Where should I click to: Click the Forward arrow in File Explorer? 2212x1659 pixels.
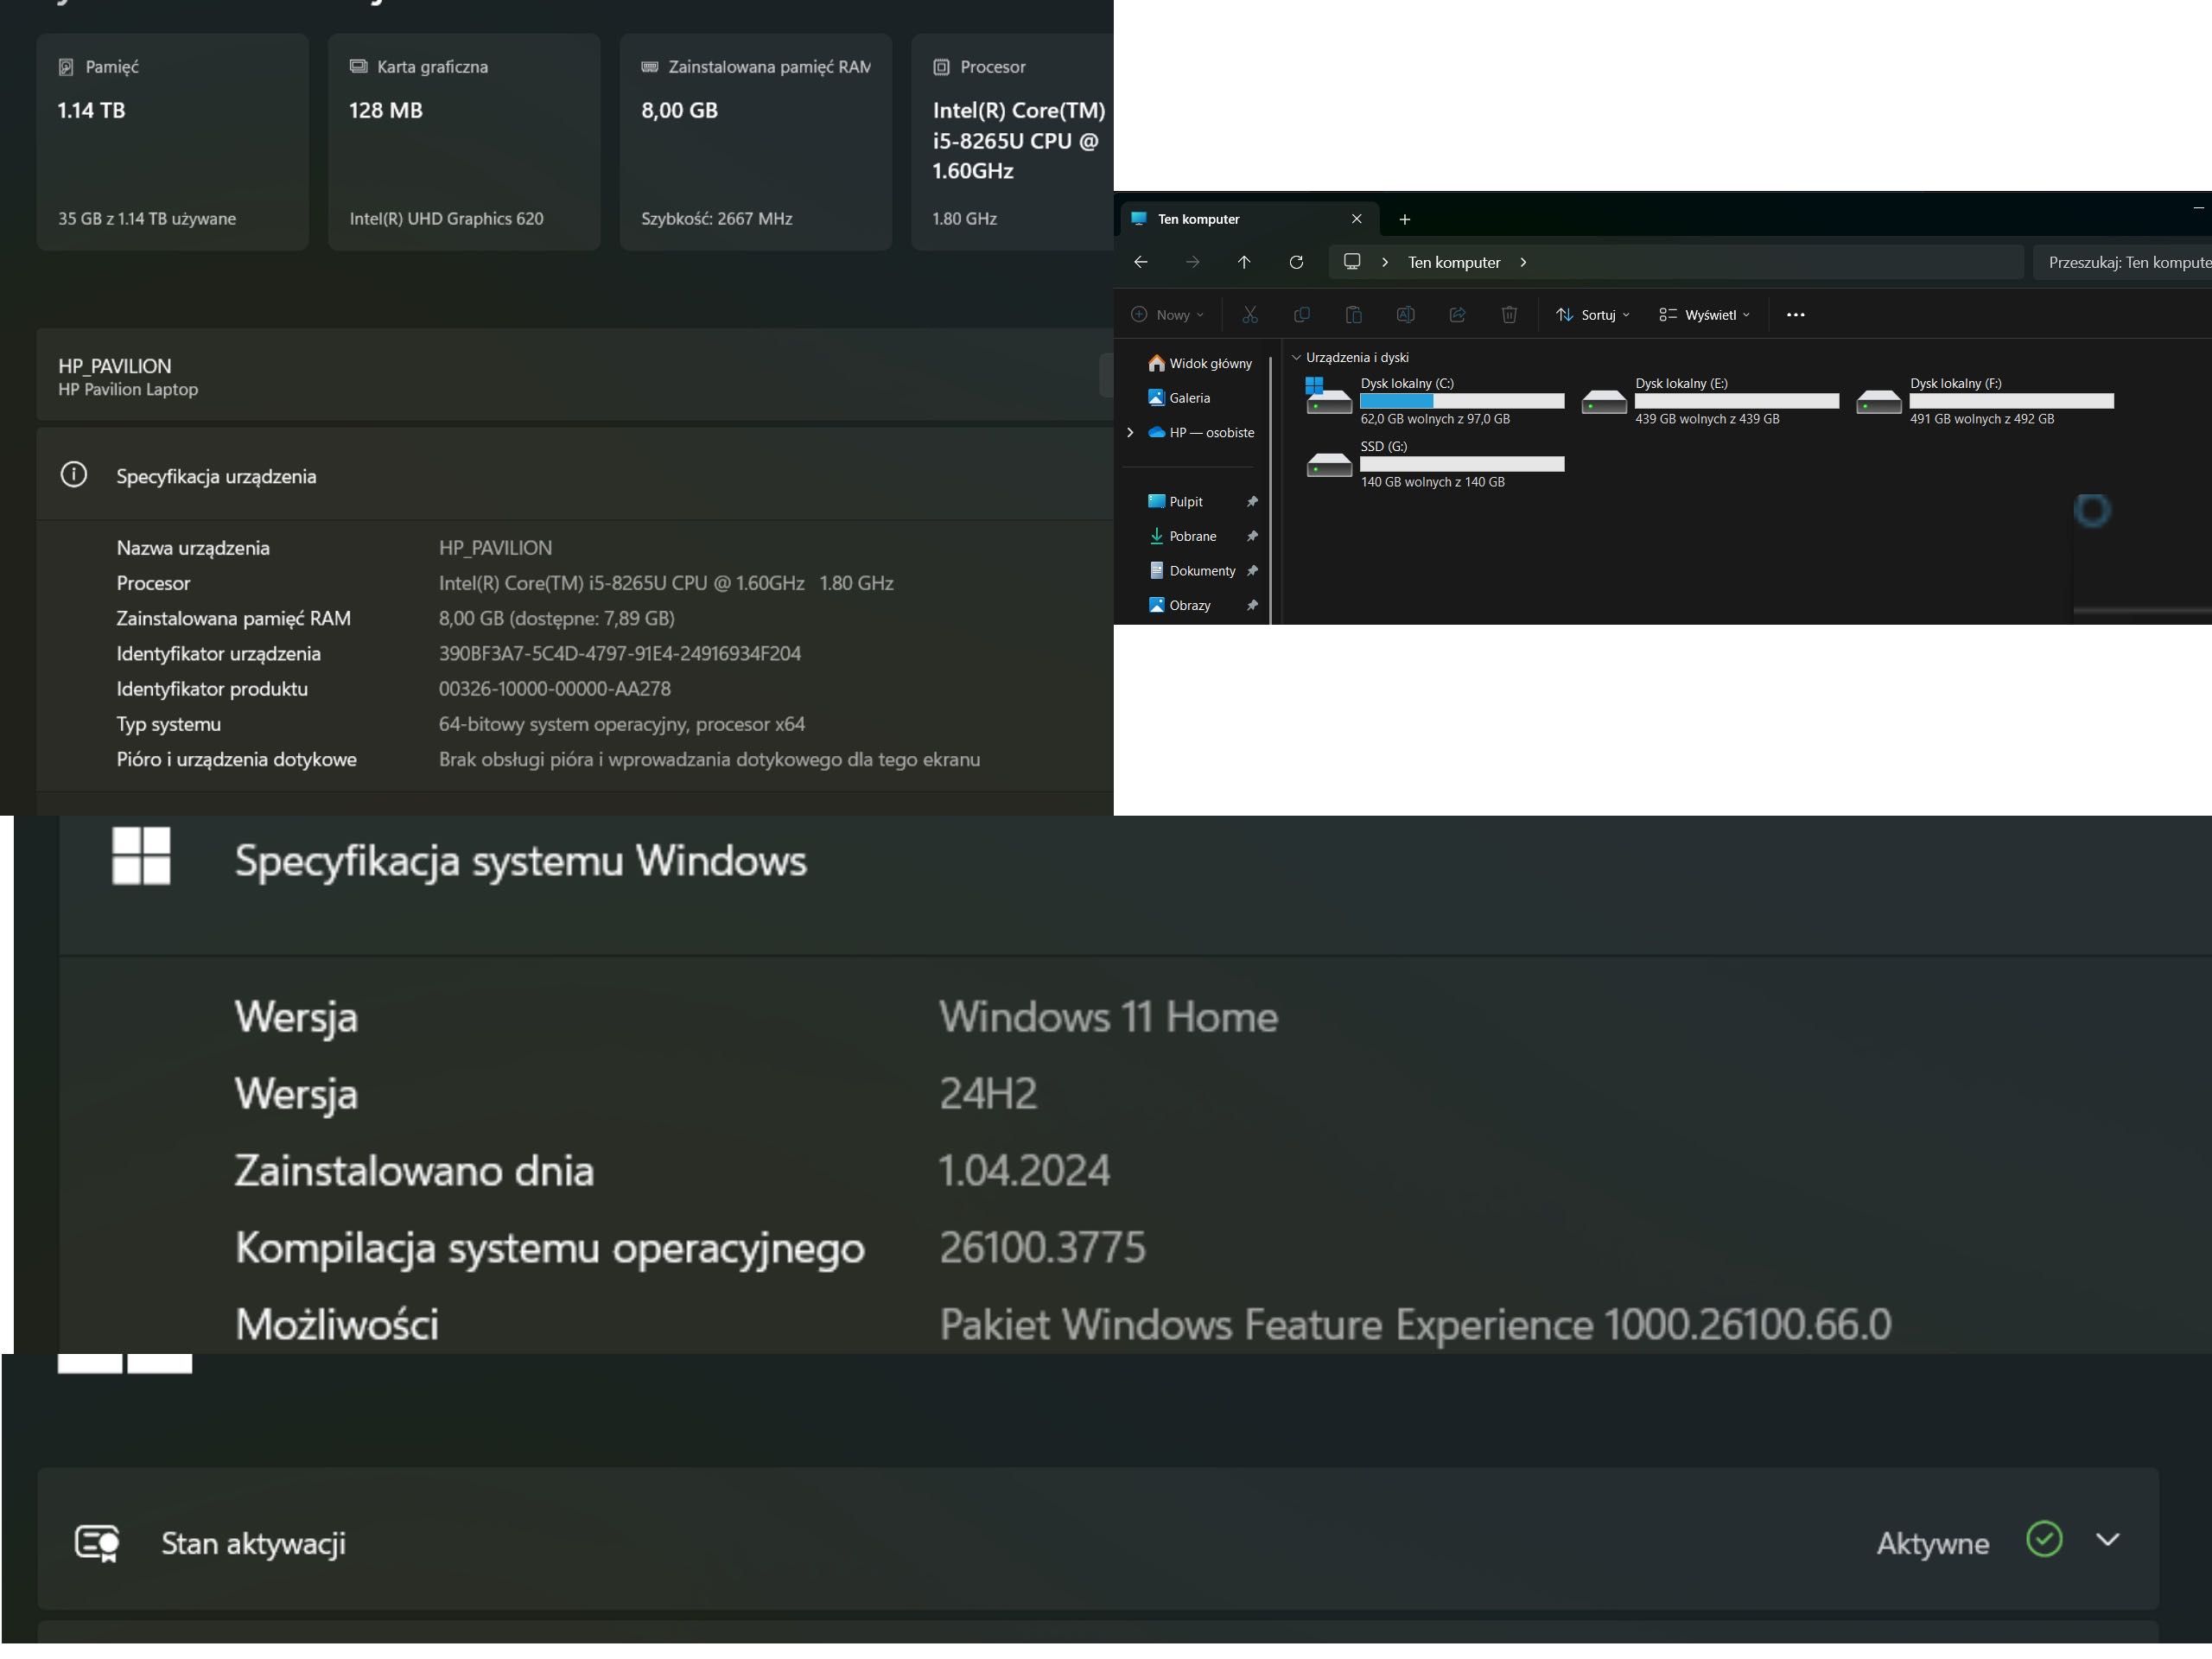tap(1192, 262)
